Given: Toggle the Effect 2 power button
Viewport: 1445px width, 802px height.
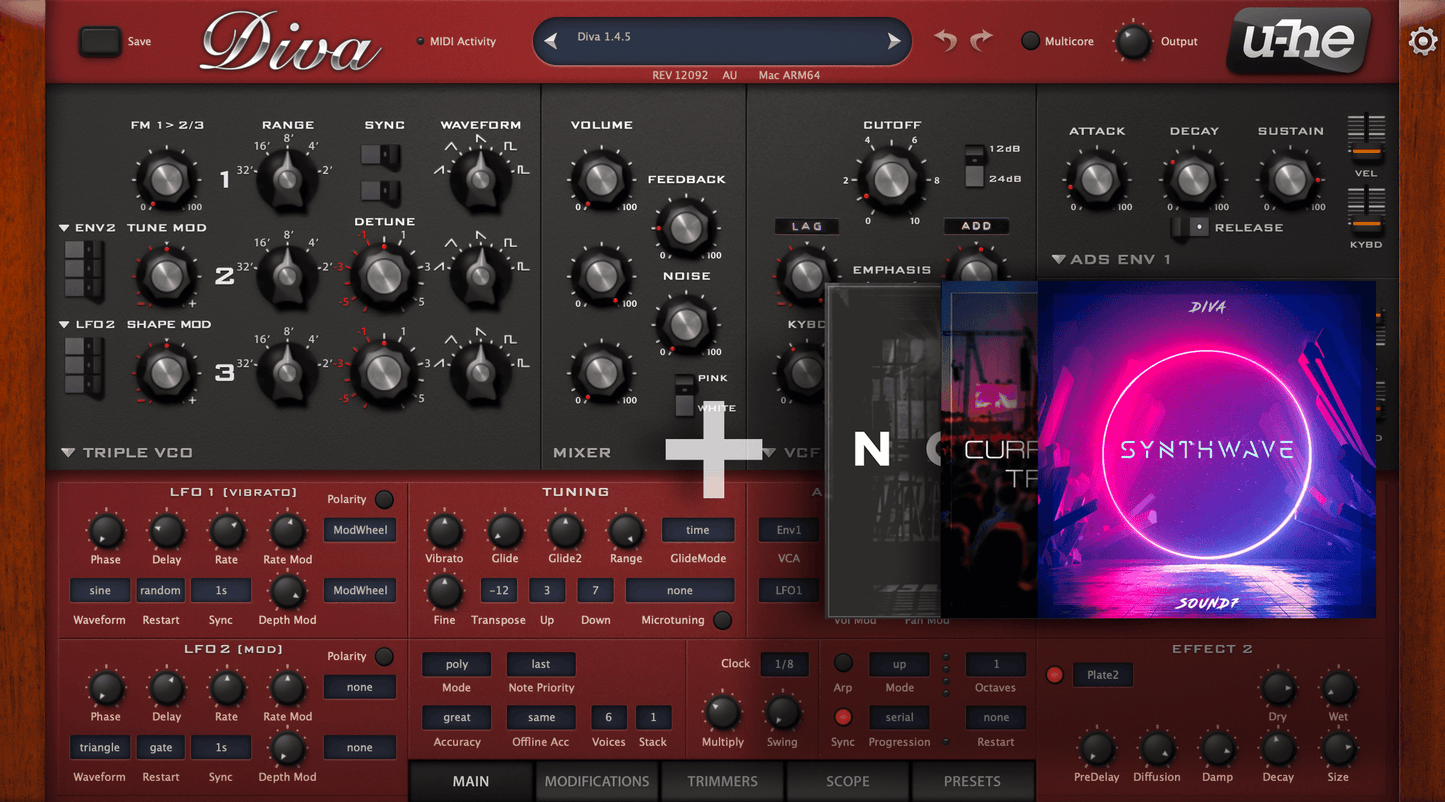Looking at the screenshot, I should [1054, 675].
